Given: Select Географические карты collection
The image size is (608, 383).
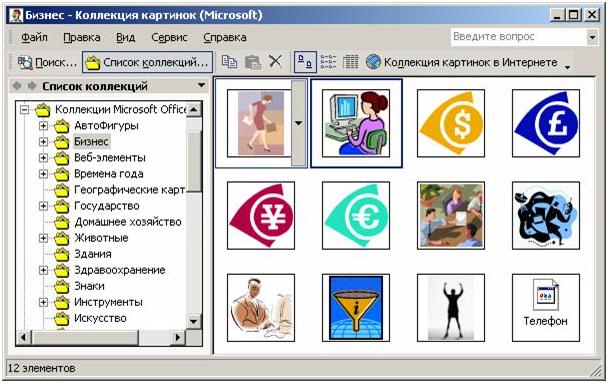Looking at the screenshot, I should (130, 190).
